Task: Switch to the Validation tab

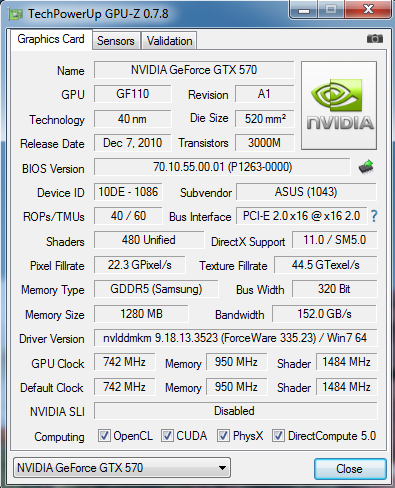Action: point(169,41)
